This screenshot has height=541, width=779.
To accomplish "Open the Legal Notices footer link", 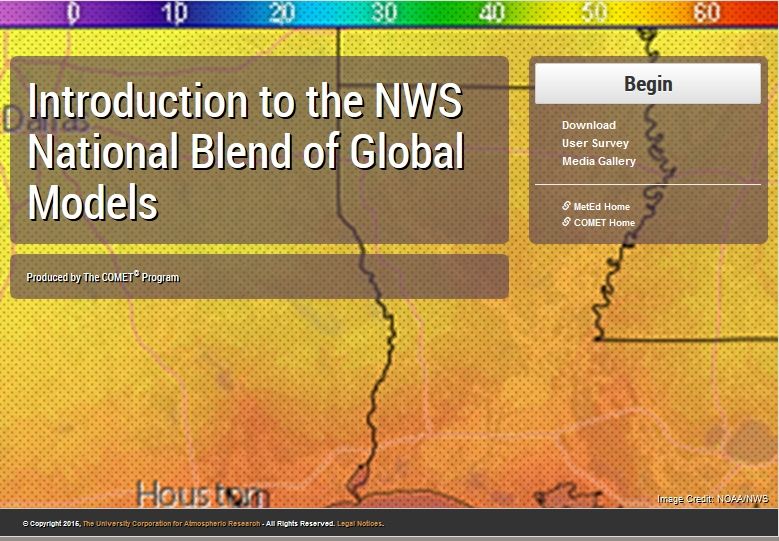I will pos(360,524).
